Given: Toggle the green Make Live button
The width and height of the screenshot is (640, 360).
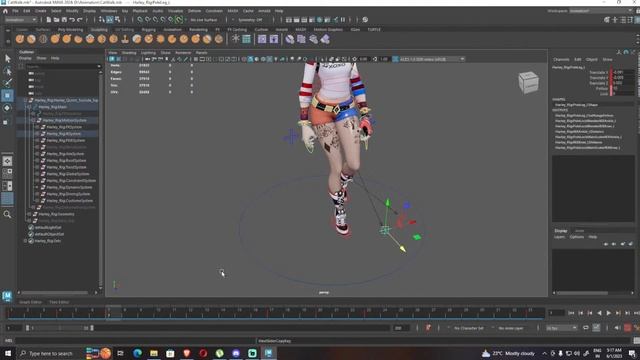Looking at the screenshot, I should [x=179, y=20].
